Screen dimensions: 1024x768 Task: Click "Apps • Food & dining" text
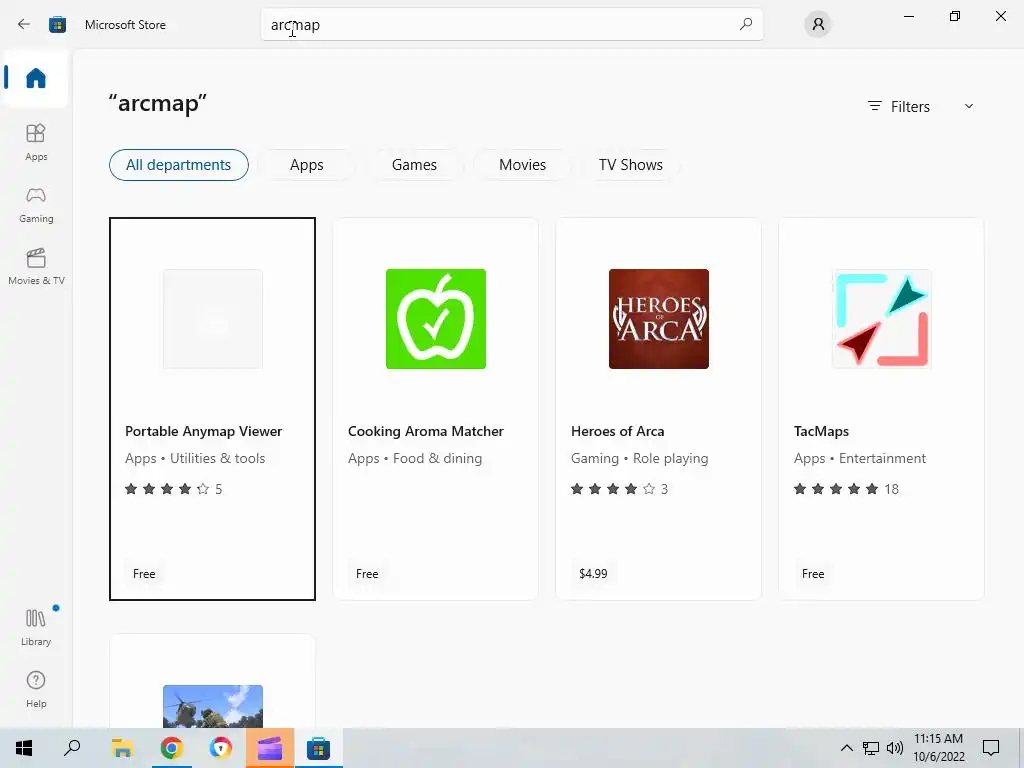tap(415, 458)
